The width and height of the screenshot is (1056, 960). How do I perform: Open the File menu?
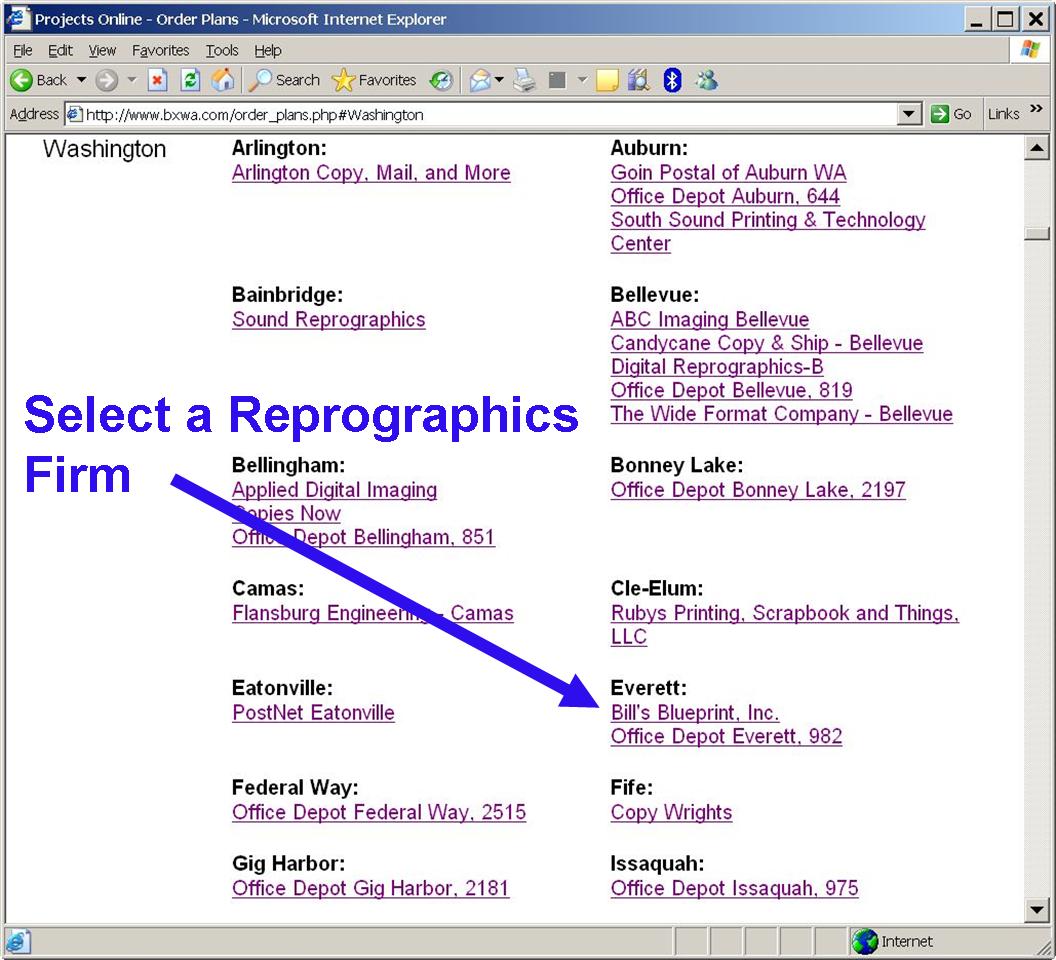pyautogui.click(x=22, y=51)
